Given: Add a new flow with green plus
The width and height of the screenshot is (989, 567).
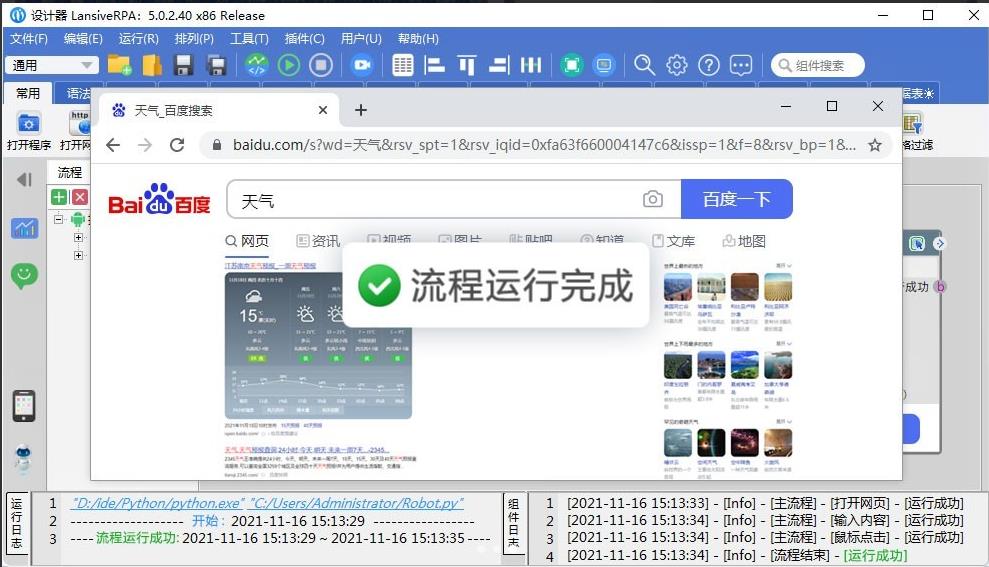Looking at the screenshot, I should pyautogui.click(x=59, y=197).
